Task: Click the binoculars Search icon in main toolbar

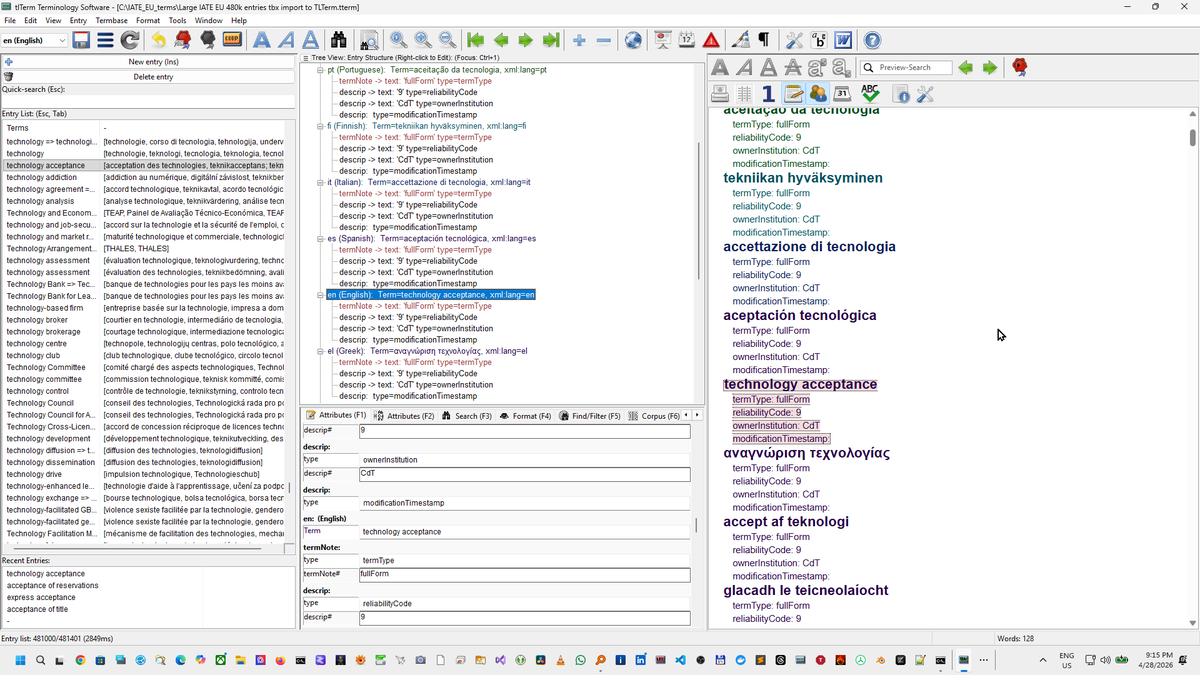Action: click(x=338, y=40)
